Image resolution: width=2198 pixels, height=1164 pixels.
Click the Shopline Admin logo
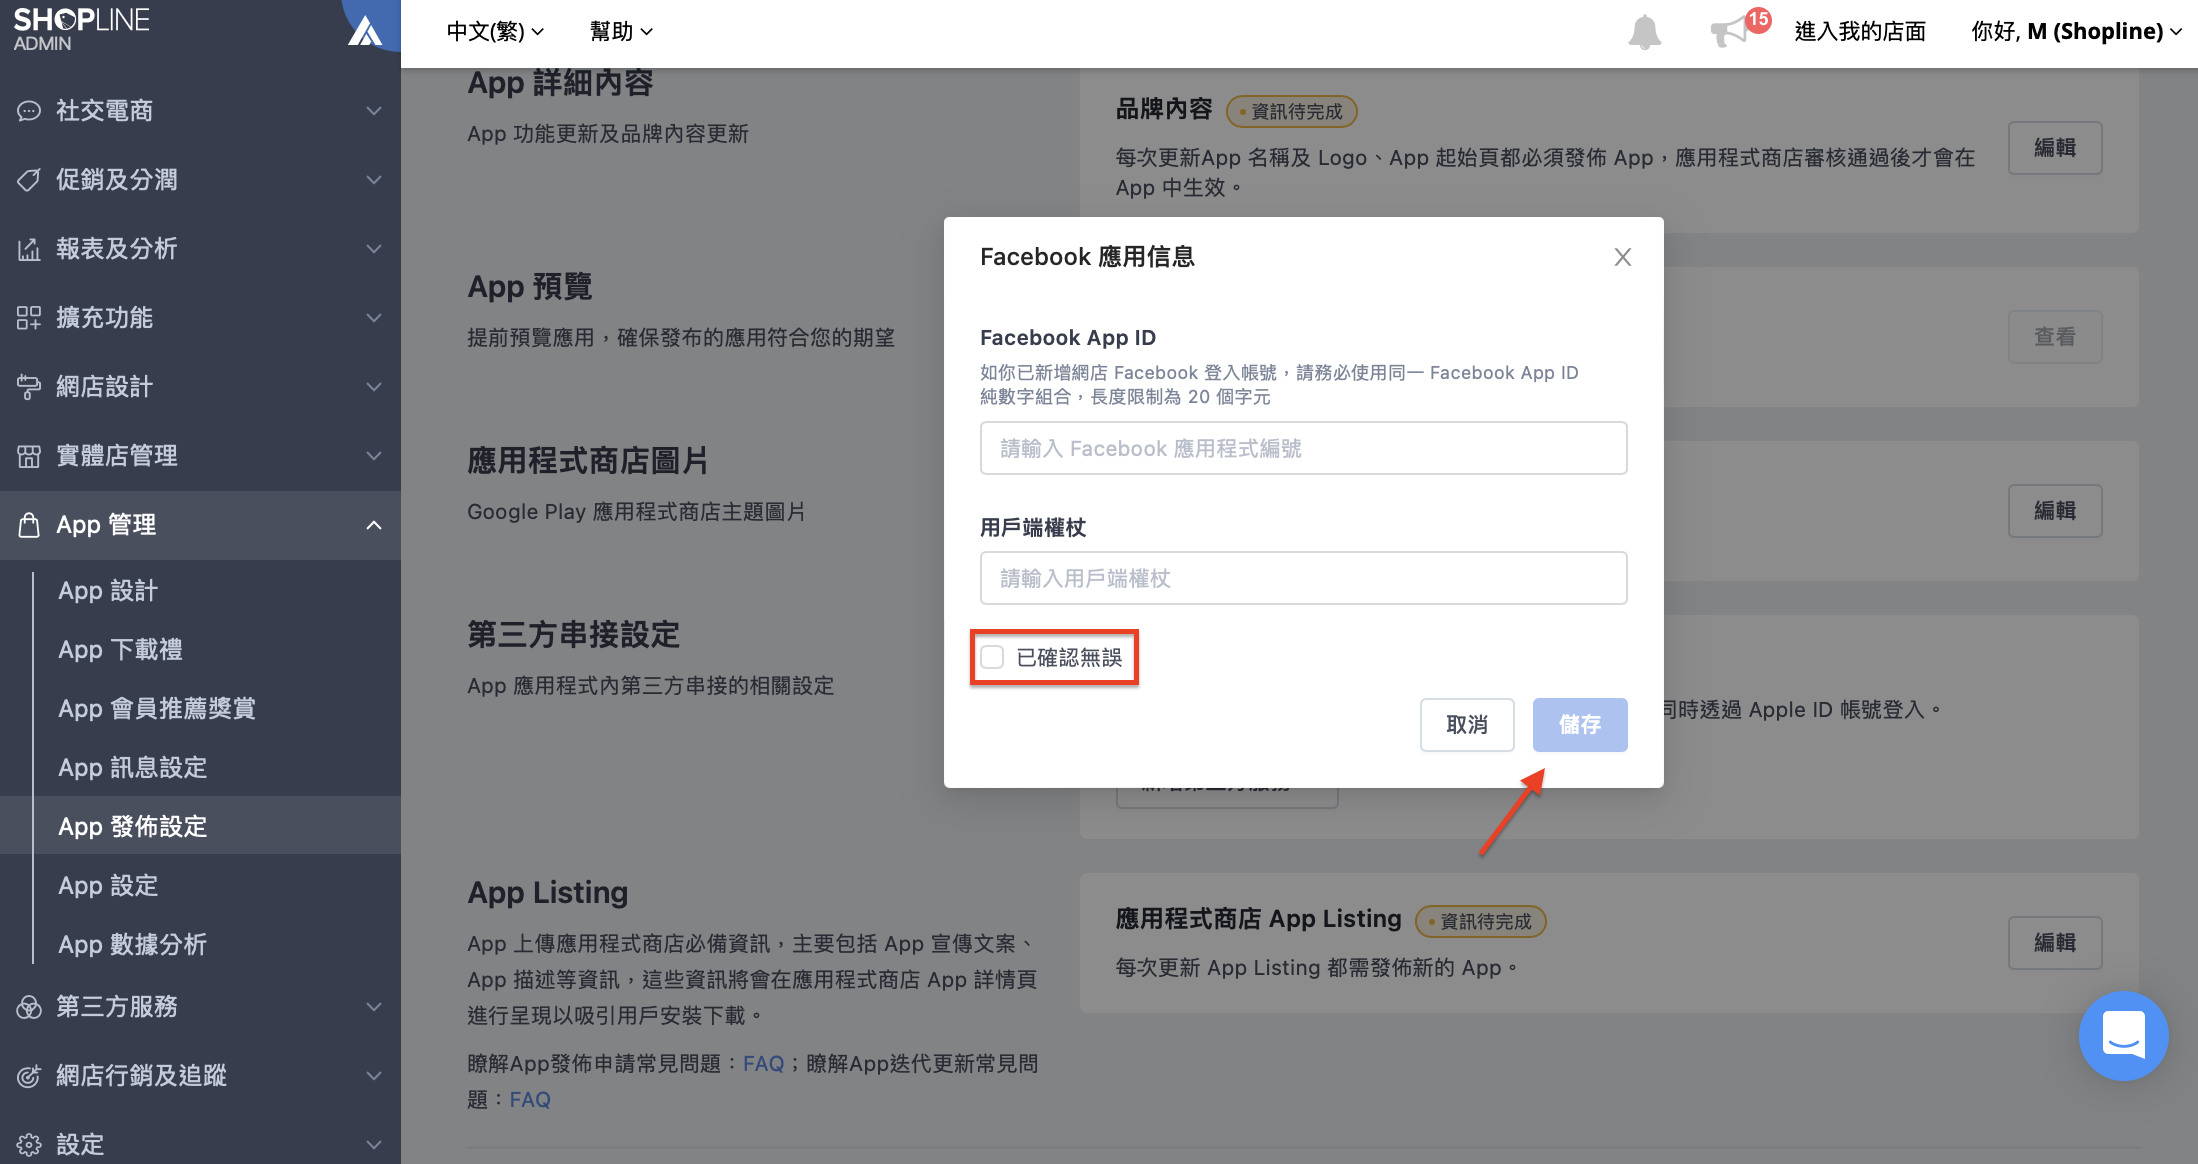(x=81, y=29)
